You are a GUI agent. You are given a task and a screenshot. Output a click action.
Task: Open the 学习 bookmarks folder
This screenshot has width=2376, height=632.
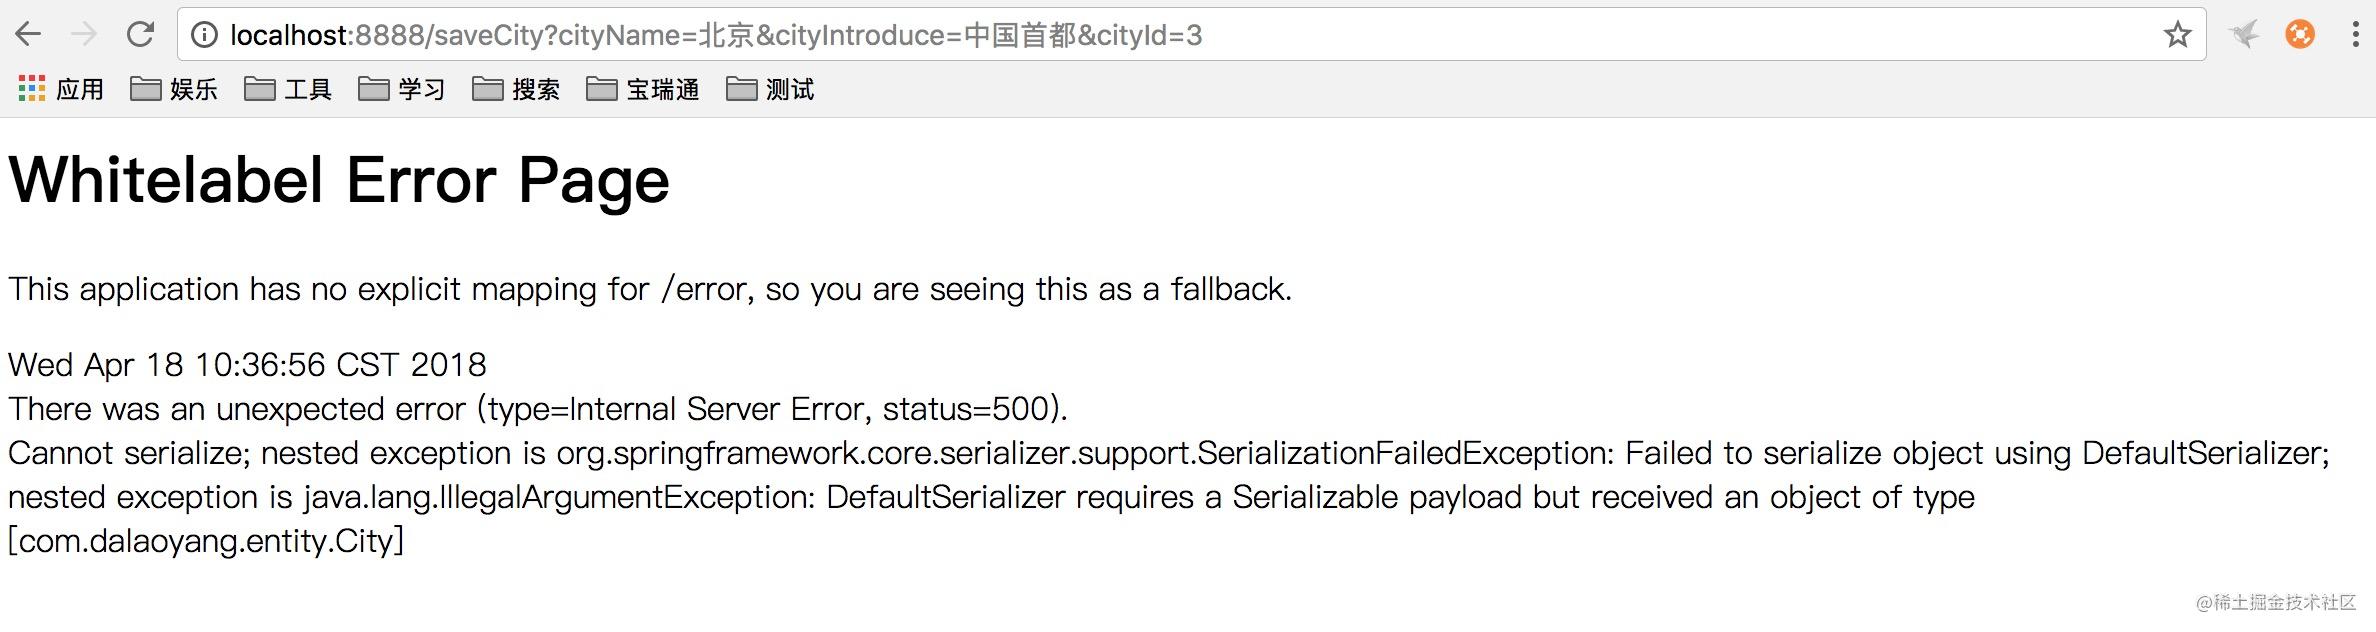click(402, 89)
